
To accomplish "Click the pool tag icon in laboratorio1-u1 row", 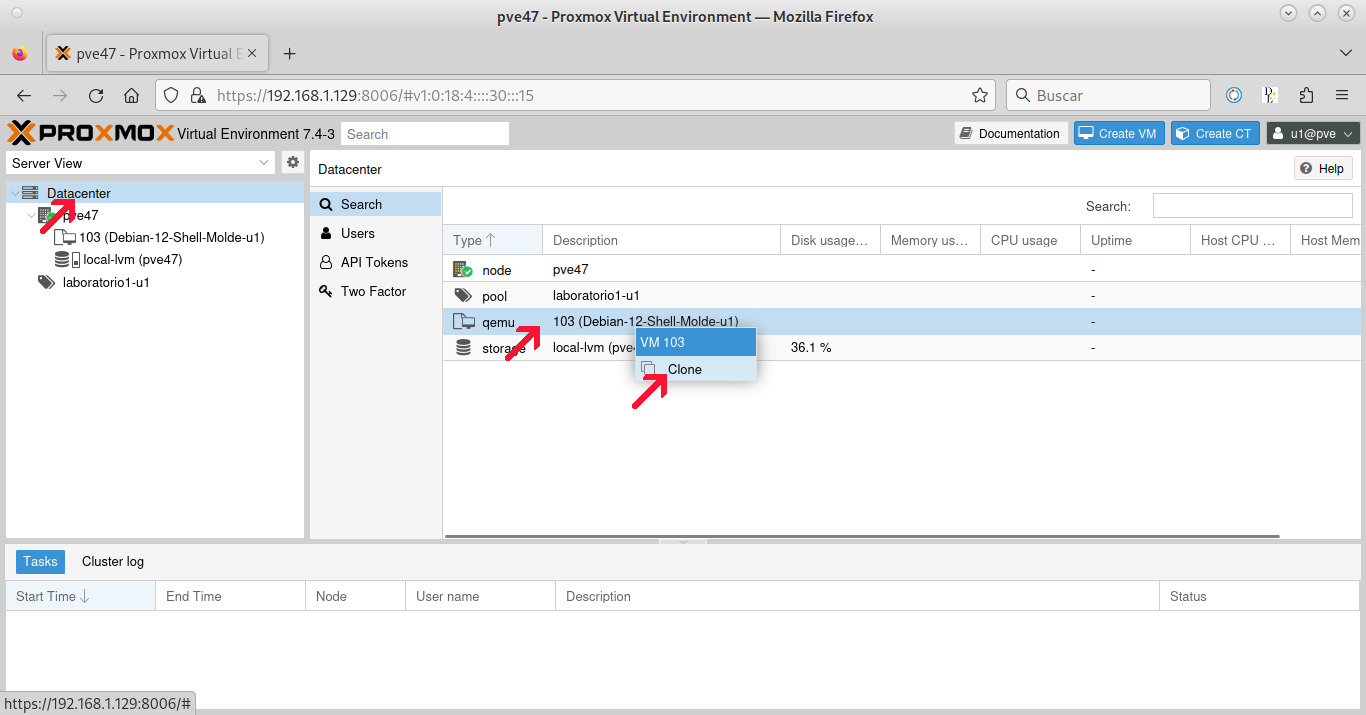I will coord(462,296).
